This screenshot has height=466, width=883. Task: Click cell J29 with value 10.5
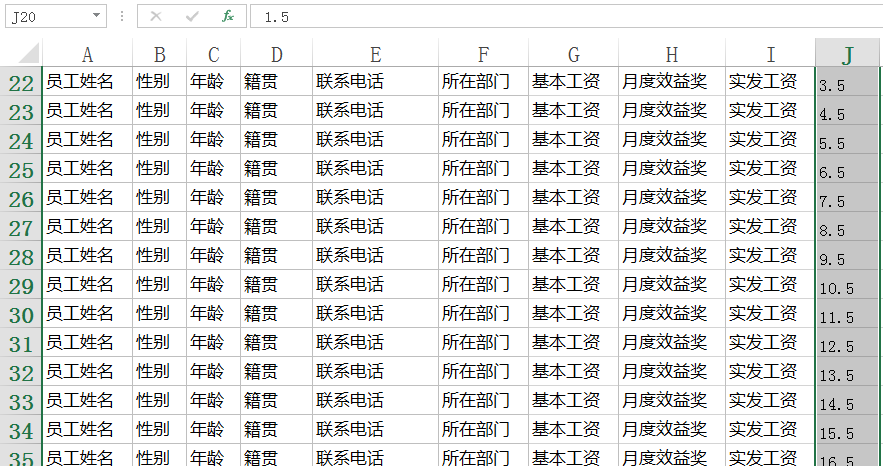click(x=848, y=285)
